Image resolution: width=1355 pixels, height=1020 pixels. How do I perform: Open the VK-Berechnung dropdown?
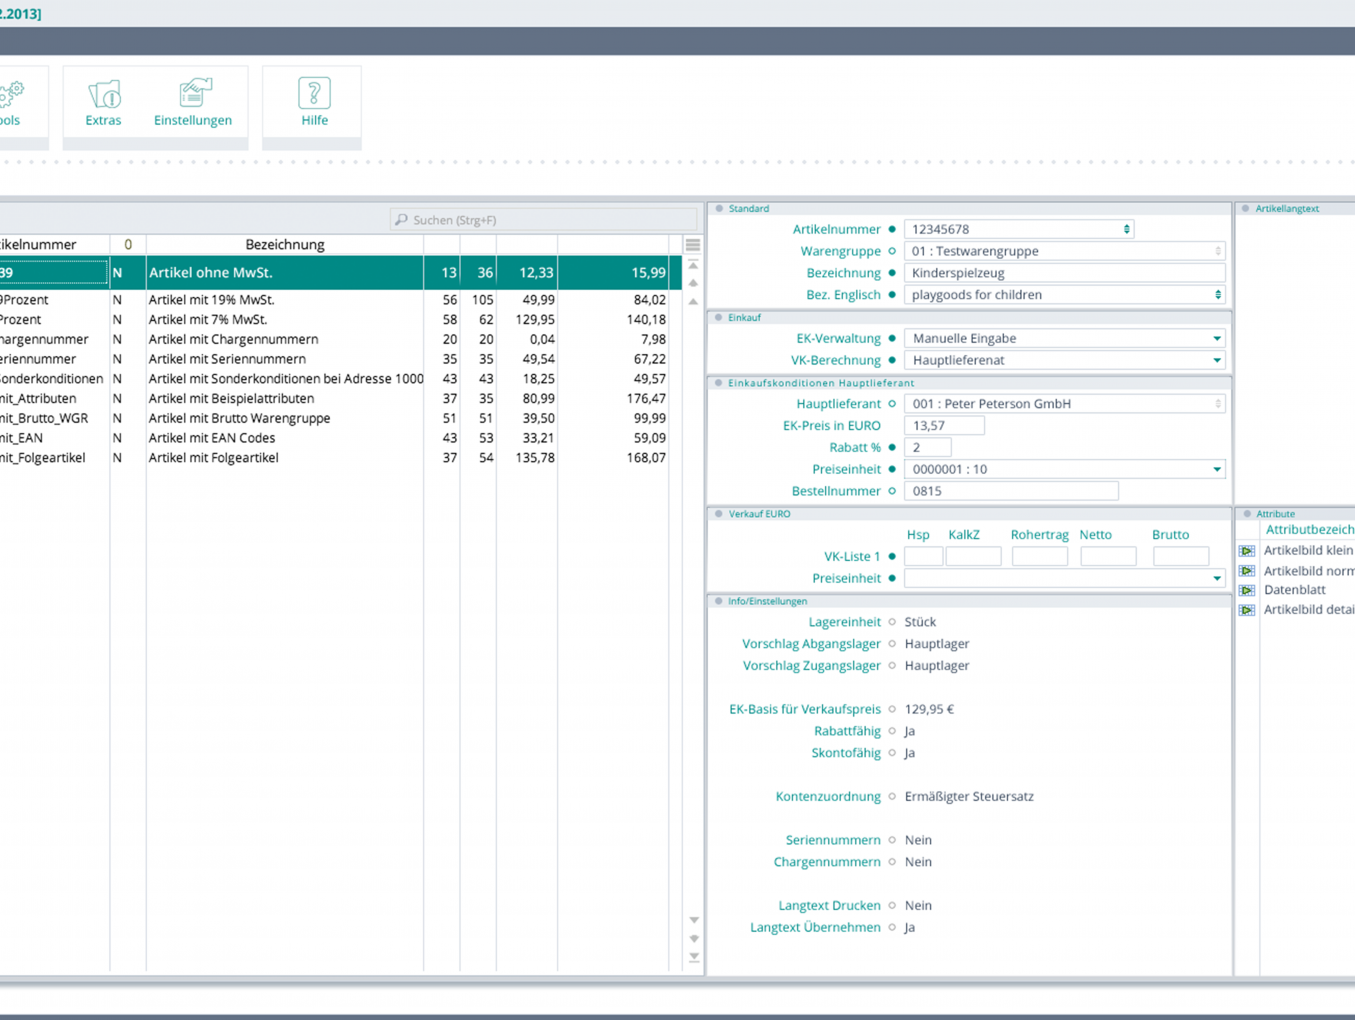click(1216, 361)
